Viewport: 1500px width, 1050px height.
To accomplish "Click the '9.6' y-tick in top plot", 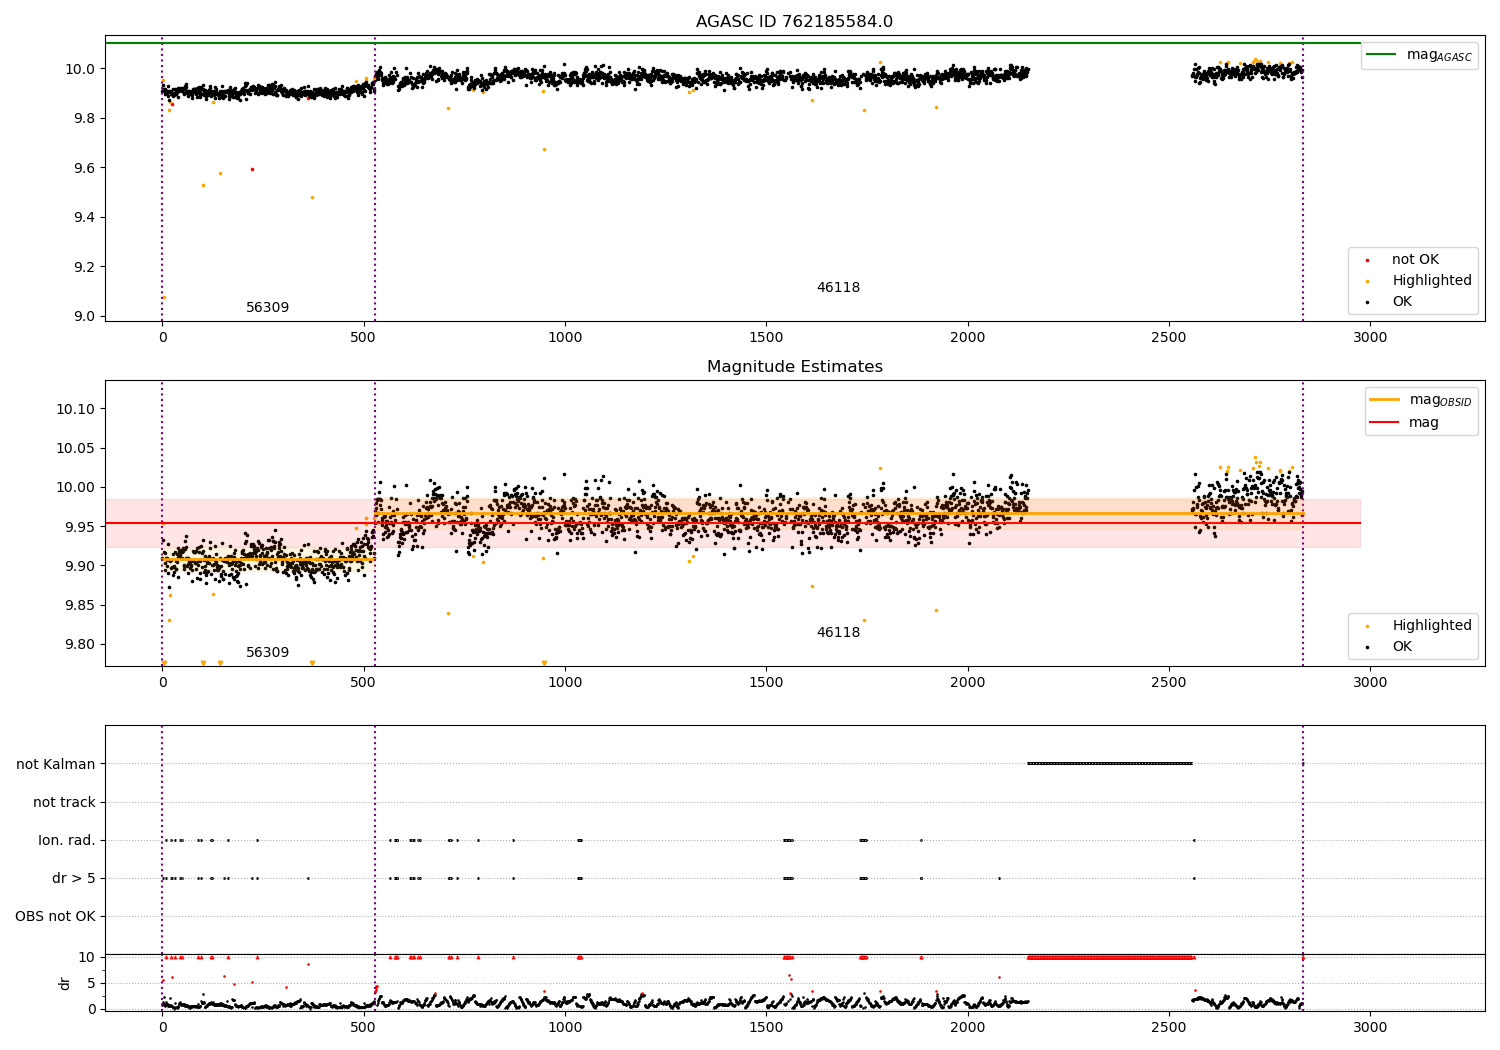I will coord(84,168).
